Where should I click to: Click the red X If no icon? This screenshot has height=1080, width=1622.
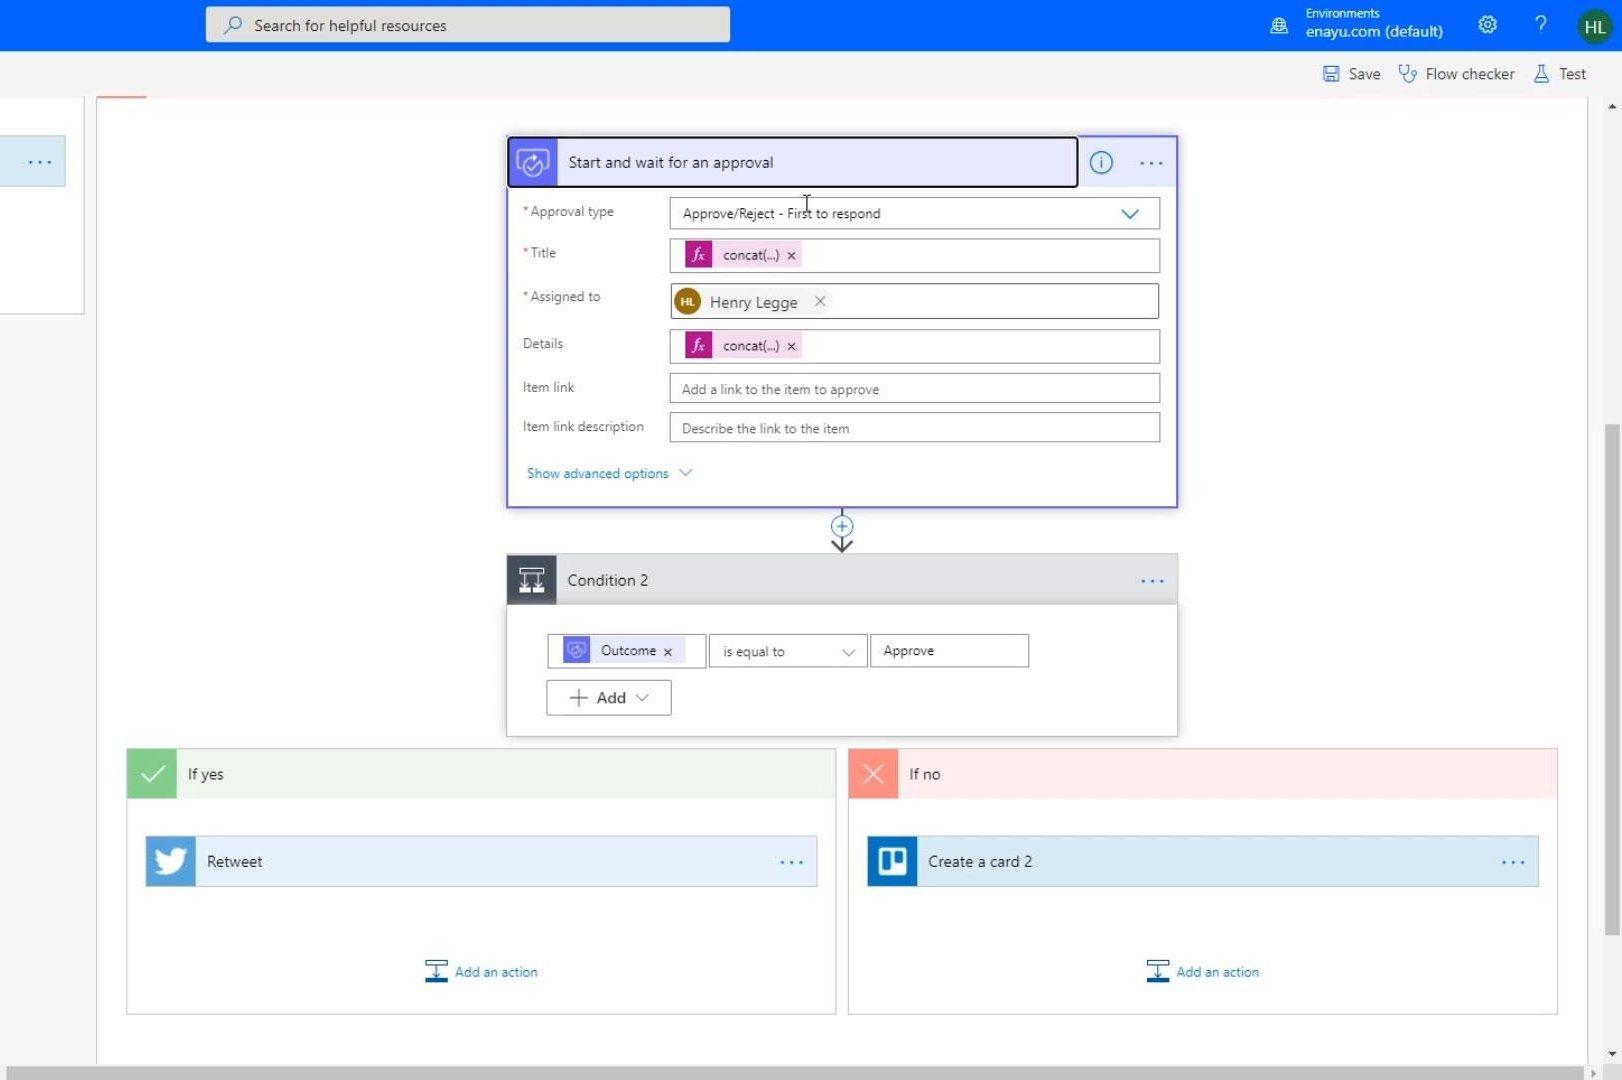873,774
